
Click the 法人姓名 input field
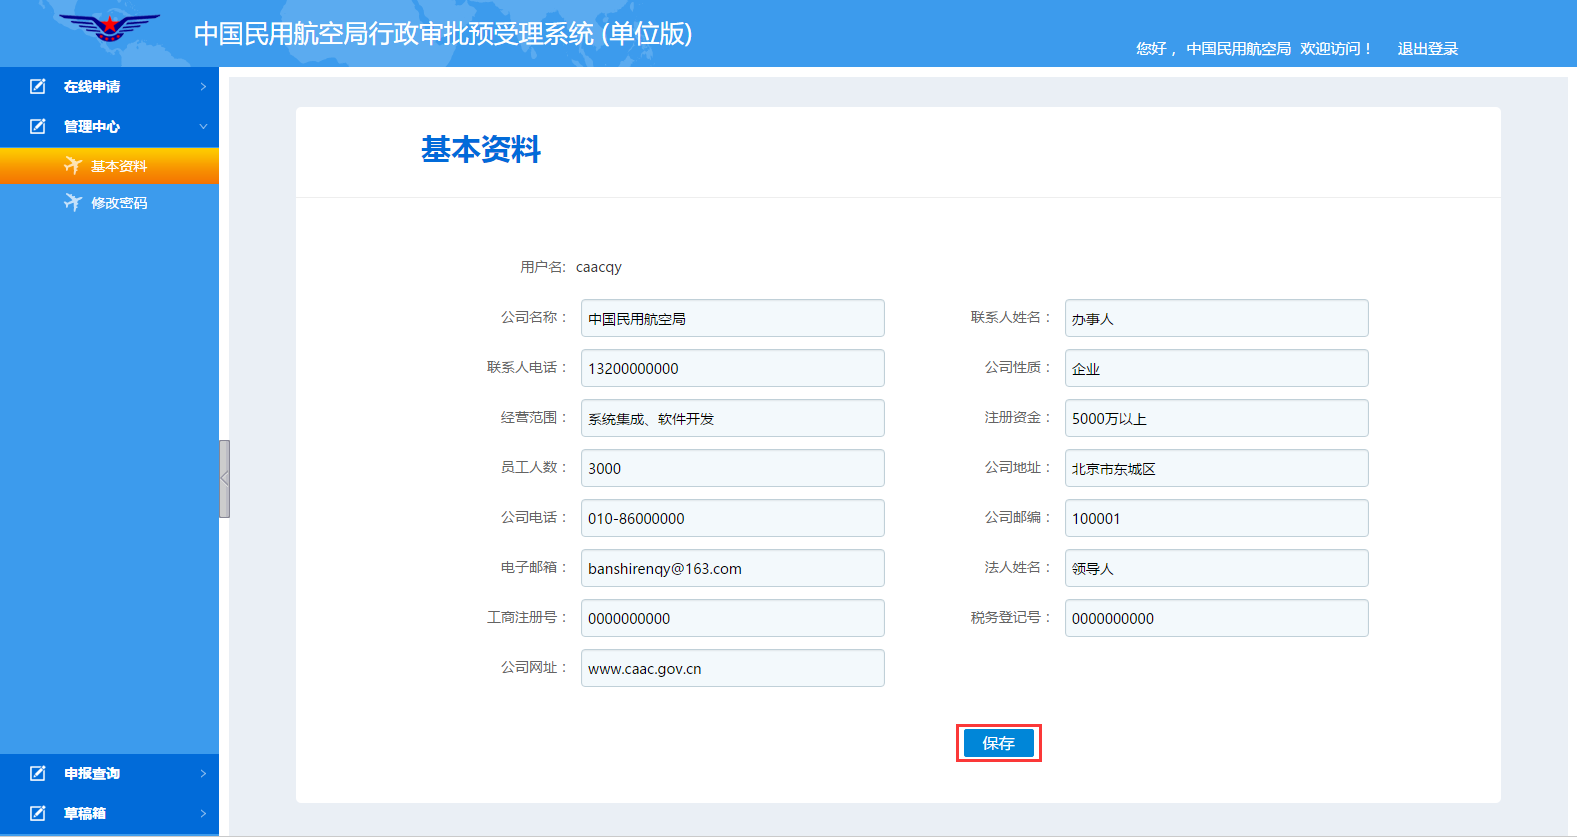[x=1217, y=568]
